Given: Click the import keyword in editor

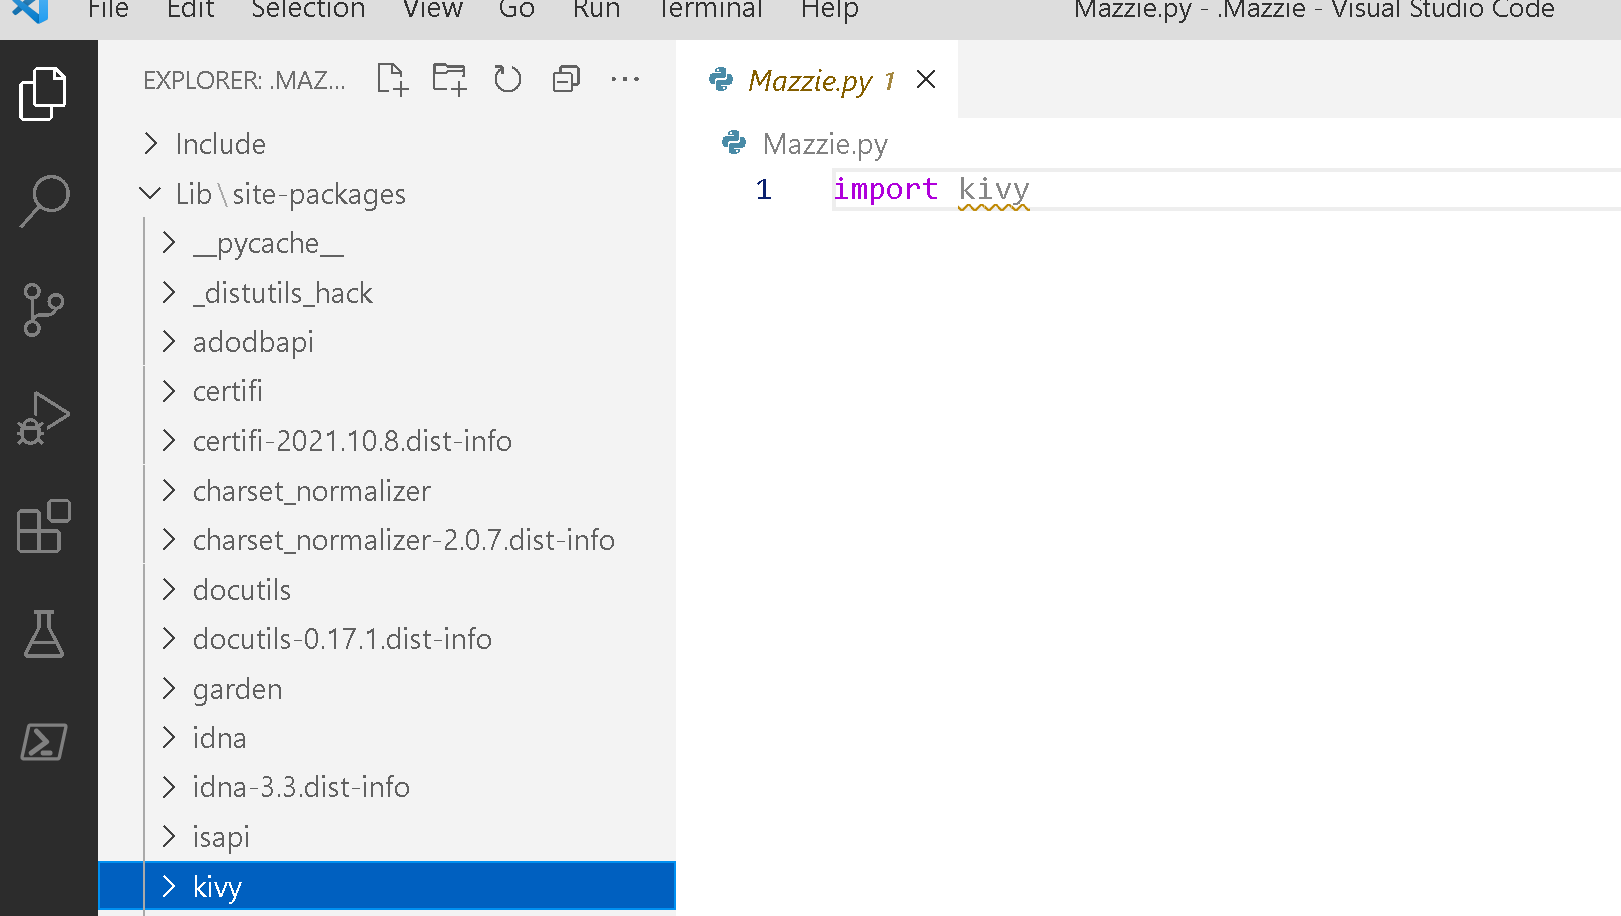Looking at the screenshot, I should (886, 189).
